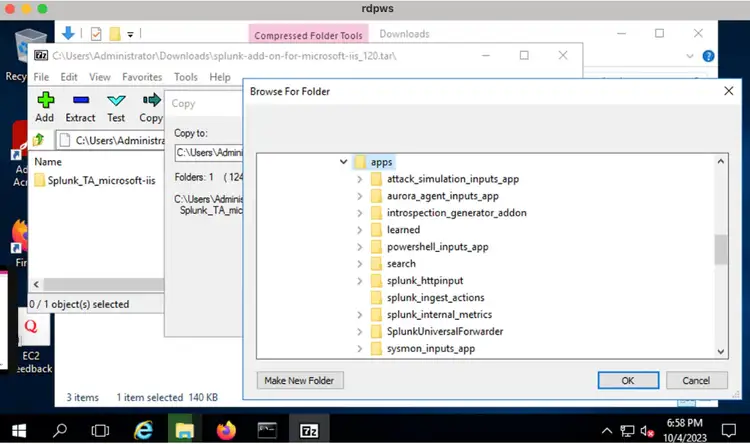The height and width of the screenshot is (444, 750).
Task: Select the splunk_ingest_actions folder
Action: 435,298
